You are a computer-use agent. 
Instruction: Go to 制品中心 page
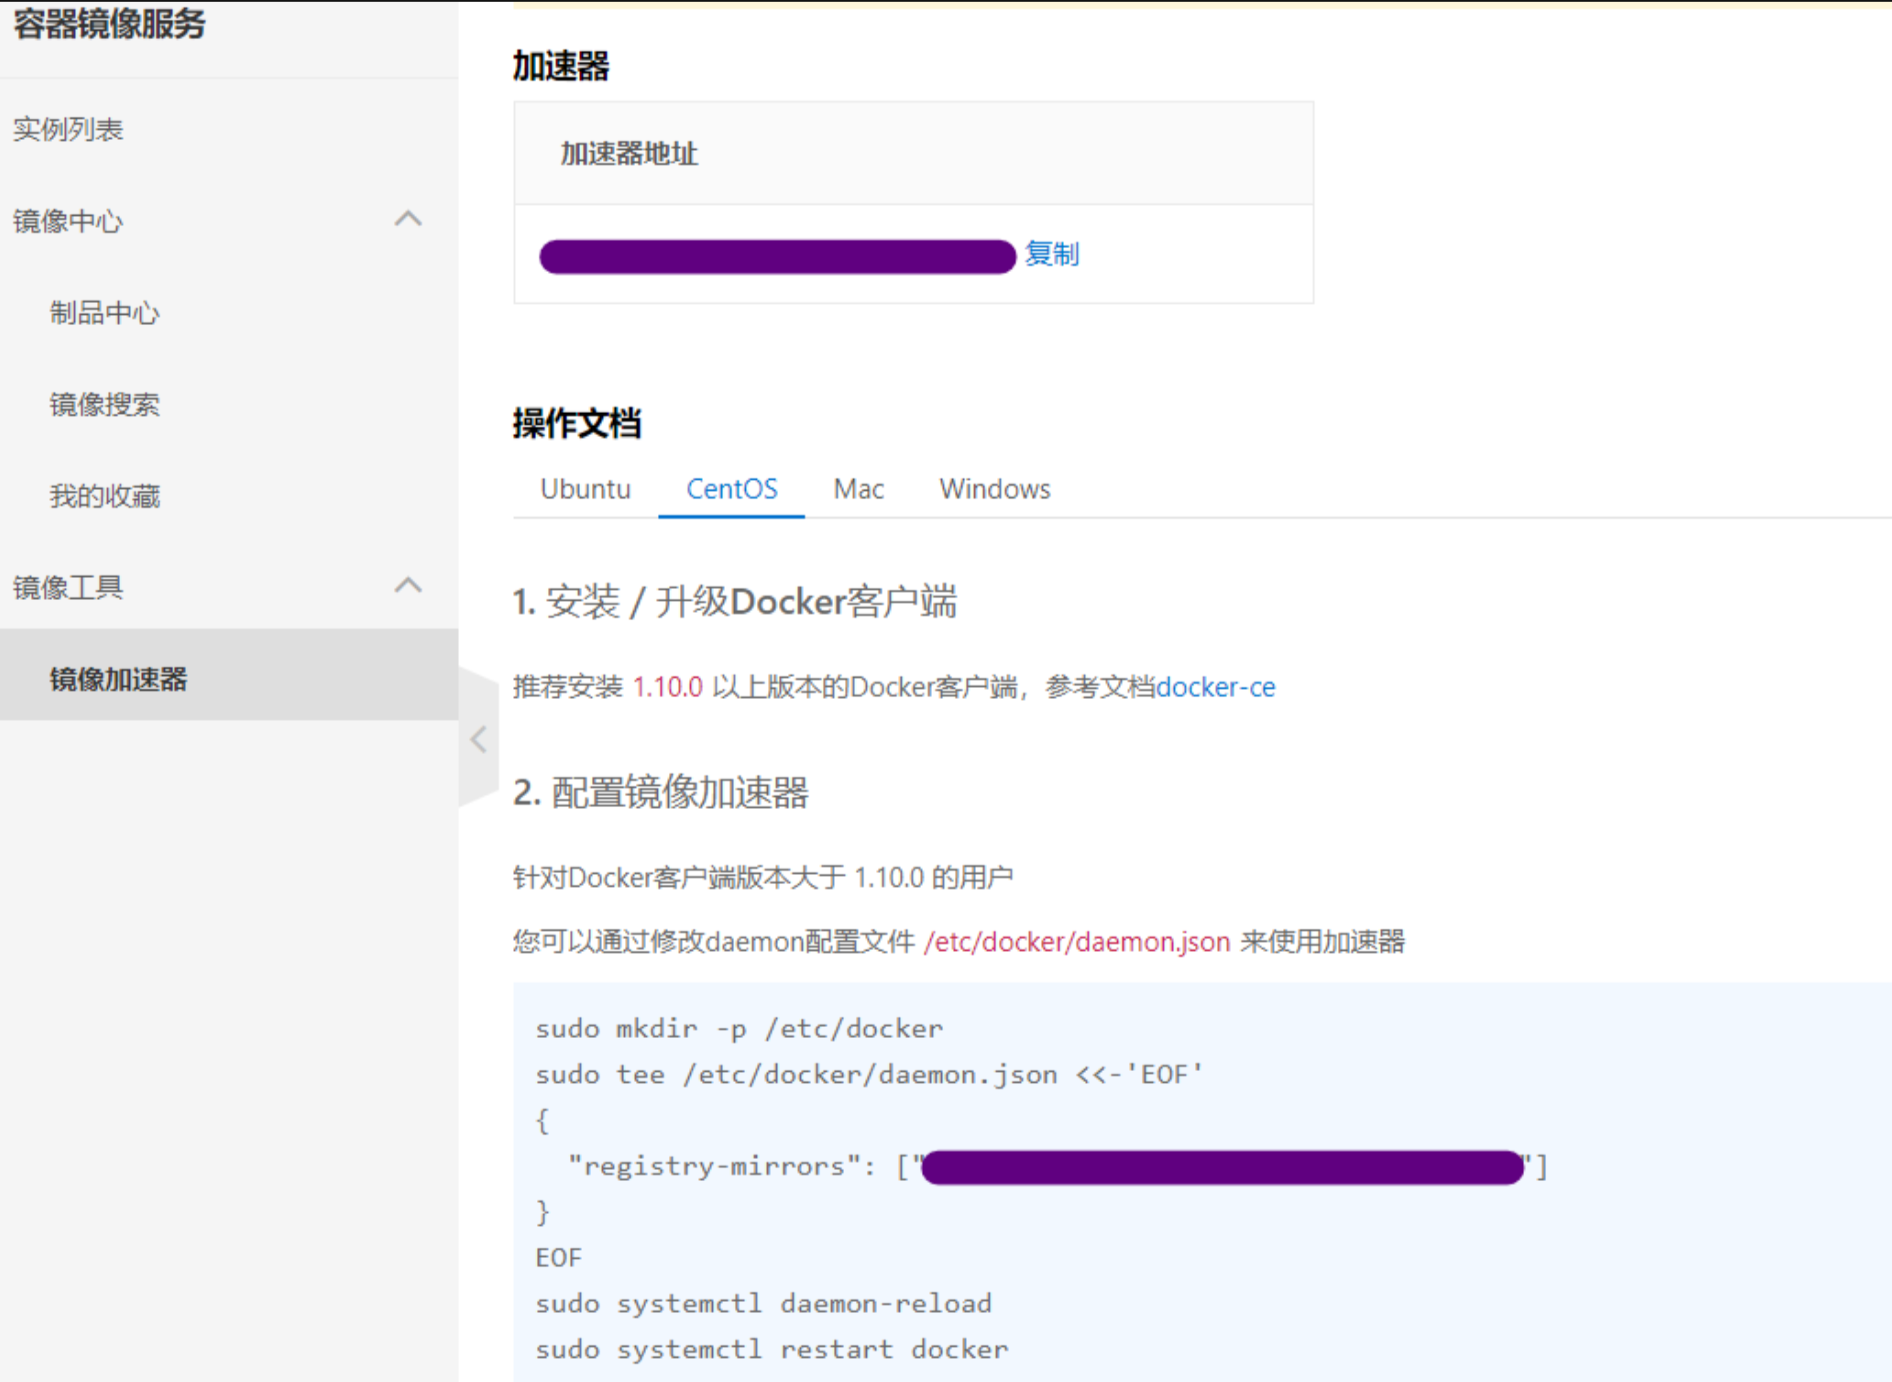(105, 313)
